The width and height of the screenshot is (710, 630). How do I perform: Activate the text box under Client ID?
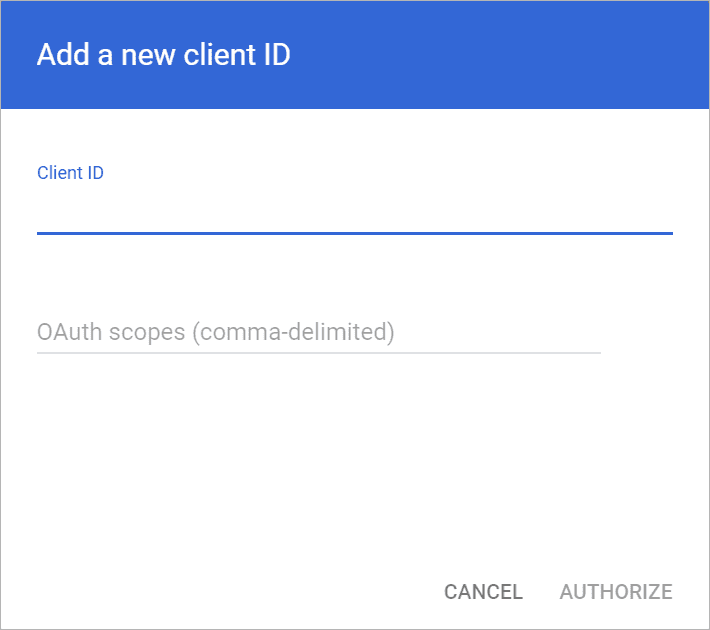pyautogui.click(x=355, y=213)
